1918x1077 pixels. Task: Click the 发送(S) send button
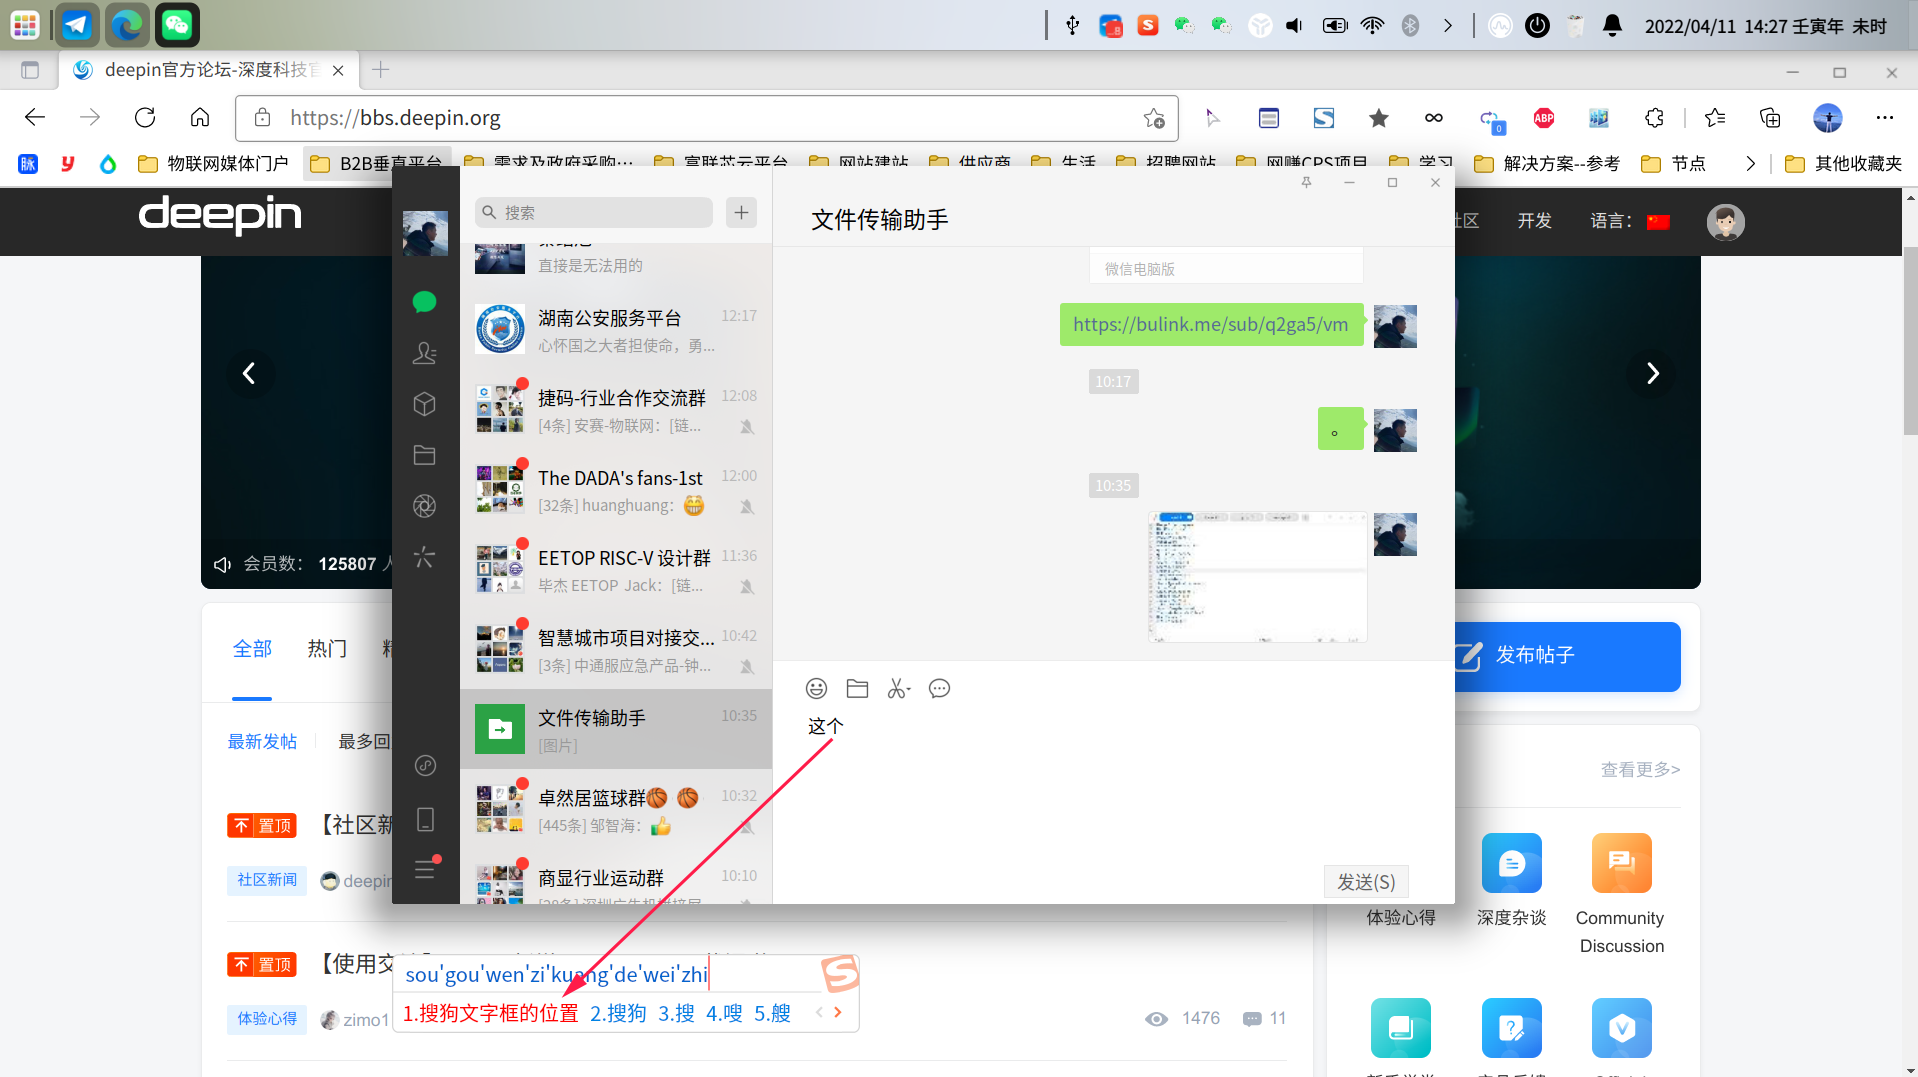(x=1366, y=881)
